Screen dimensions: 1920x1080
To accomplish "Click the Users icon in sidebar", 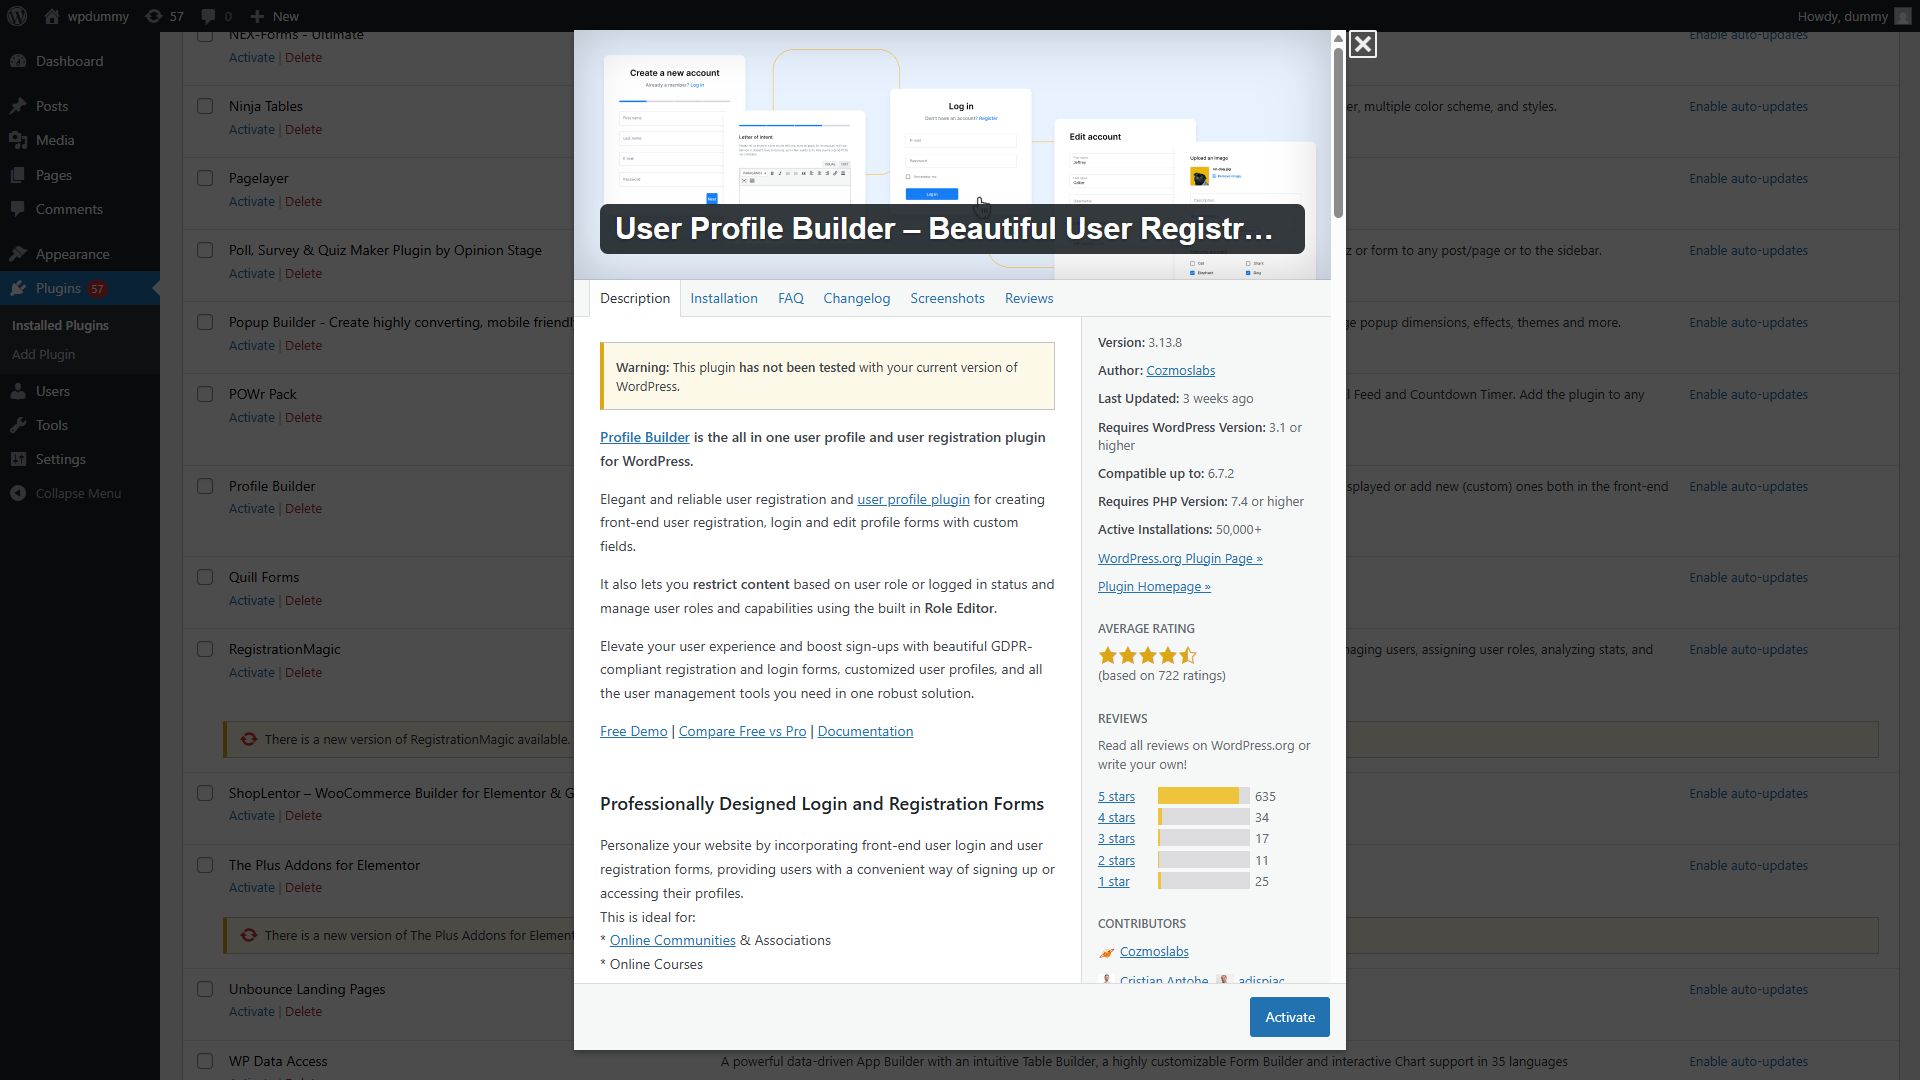I will tap(18, 391).
